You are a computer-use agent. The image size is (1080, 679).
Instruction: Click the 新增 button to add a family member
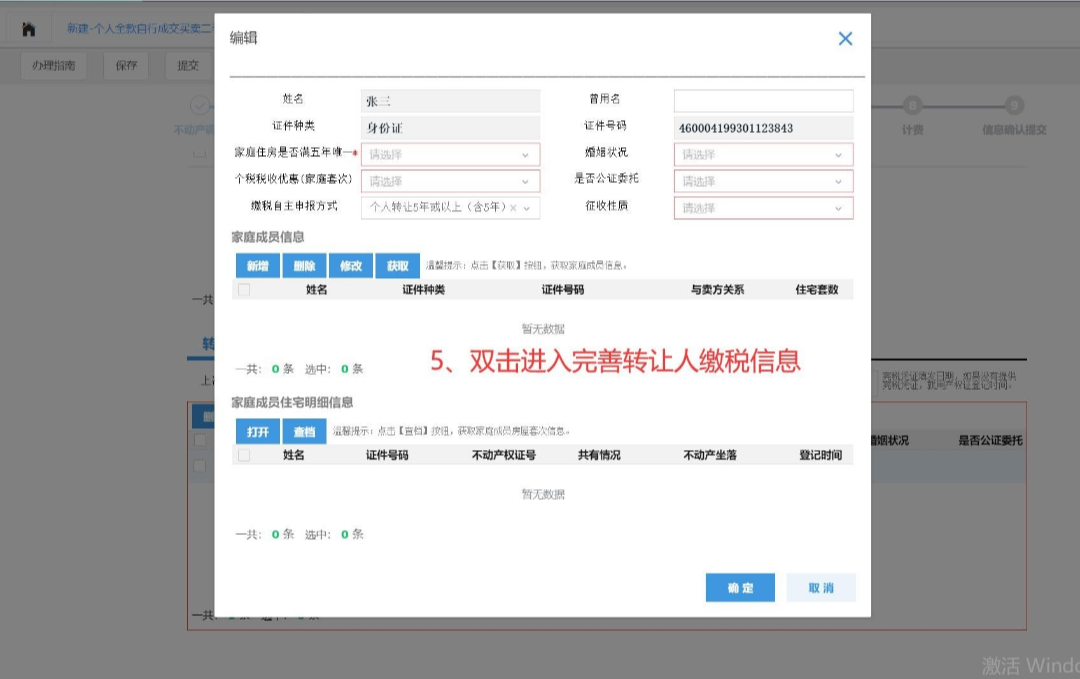coord(257,266)
